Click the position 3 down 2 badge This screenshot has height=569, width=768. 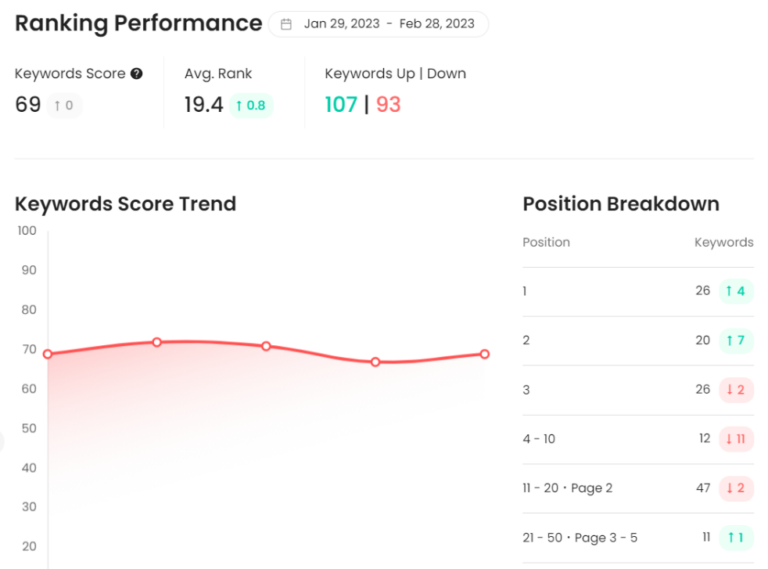point(736,390)
